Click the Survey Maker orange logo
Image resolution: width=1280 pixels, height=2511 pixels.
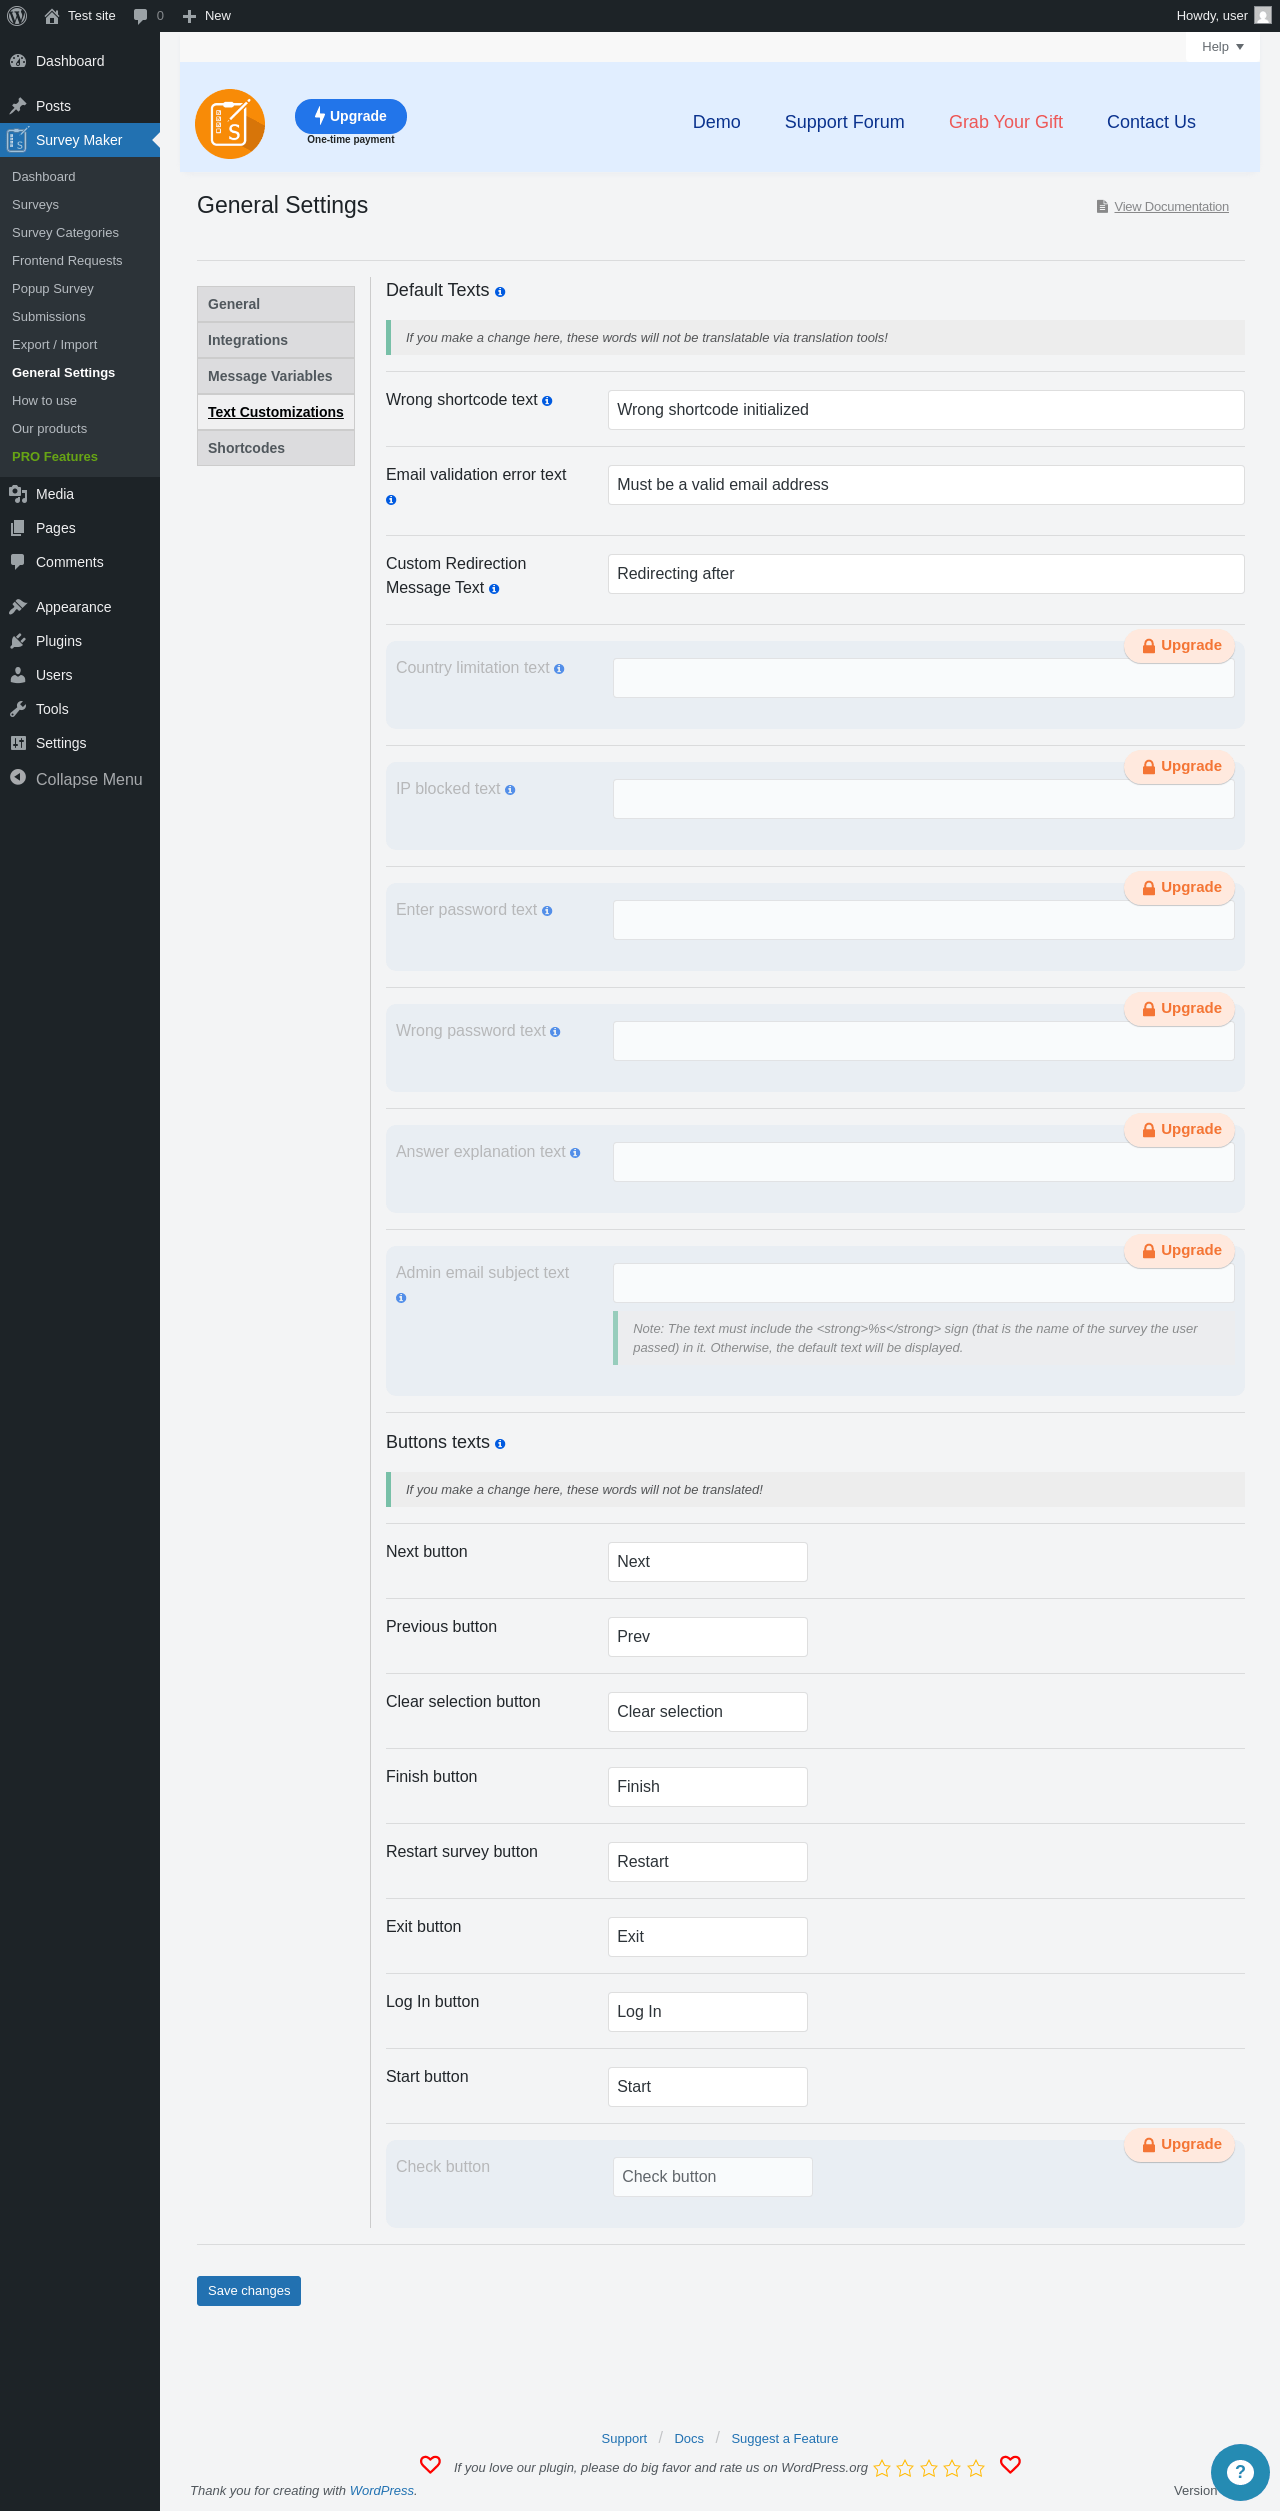tap(230, 124)
